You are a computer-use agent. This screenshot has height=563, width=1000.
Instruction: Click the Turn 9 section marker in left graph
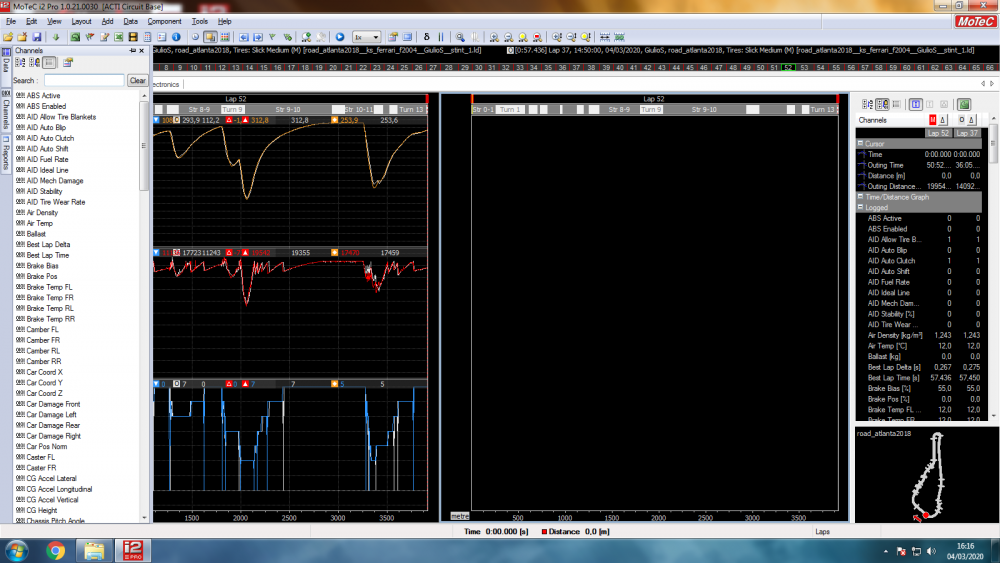coord(232,110)
